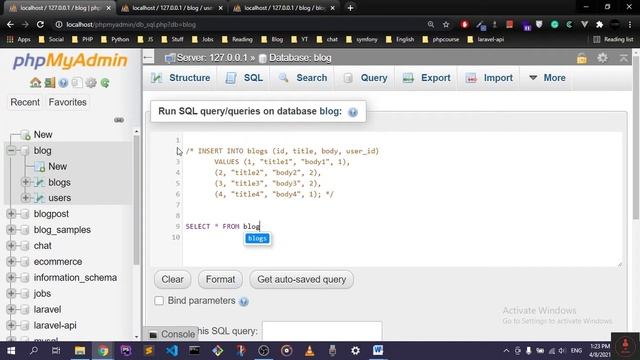The height and width of the screenshot is (360, 640).
Task: Open Word from taskbar
Action: tap(378, 351)
